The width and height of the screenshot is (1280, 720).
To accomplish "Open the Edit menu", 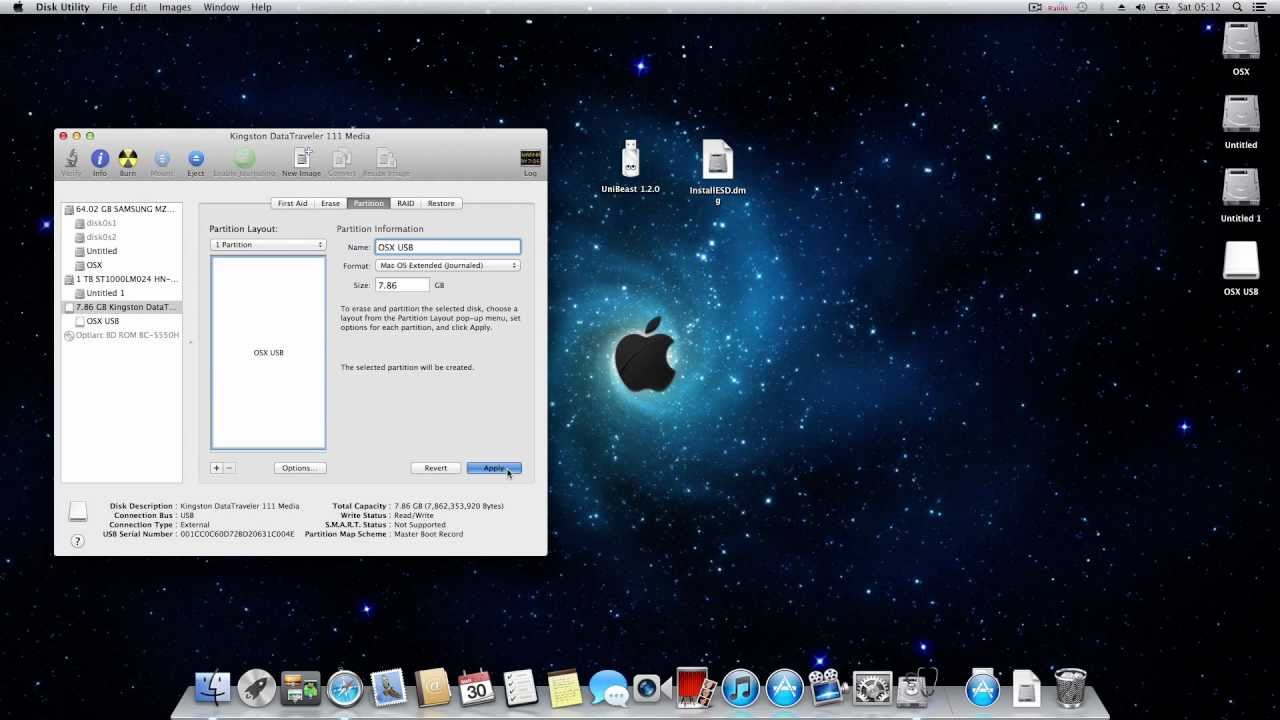I will [x=138, y=7].
